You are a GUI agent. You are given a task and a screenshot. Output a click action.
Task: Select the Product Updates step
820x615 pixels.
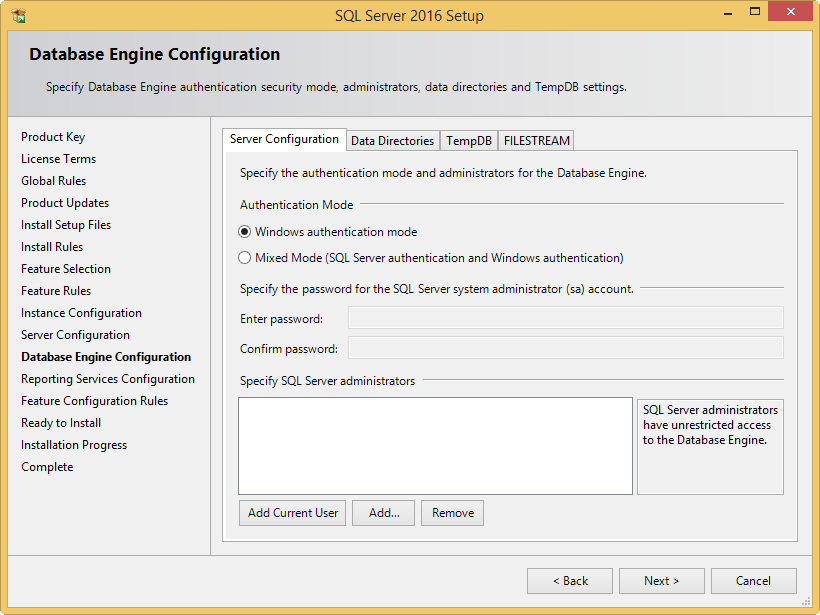click(x=65, y=203)
